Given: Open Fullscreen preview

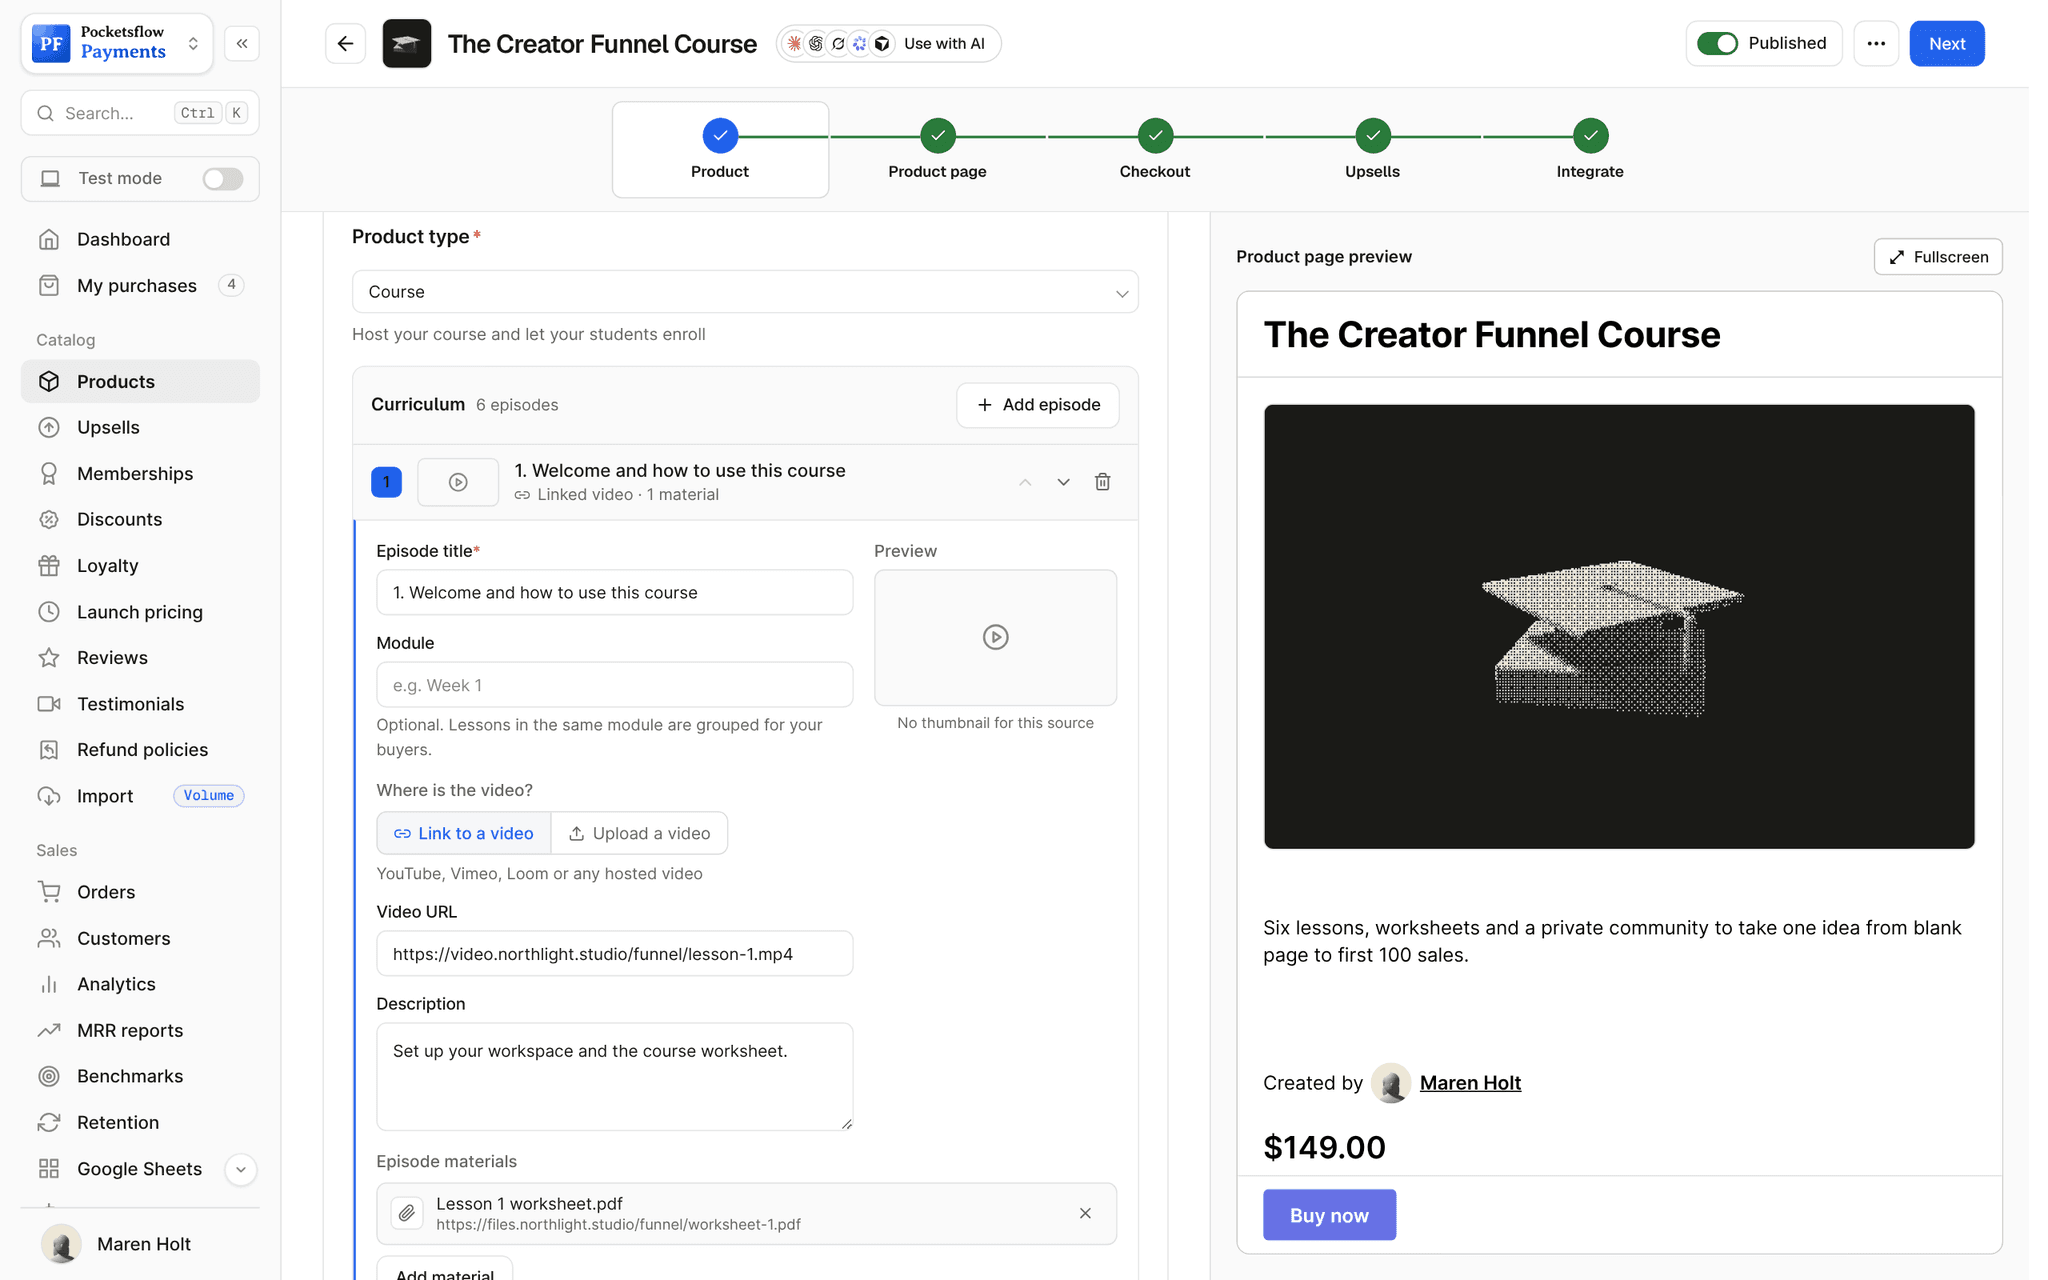Looking at the screenshot, I should click(1938, 257).
